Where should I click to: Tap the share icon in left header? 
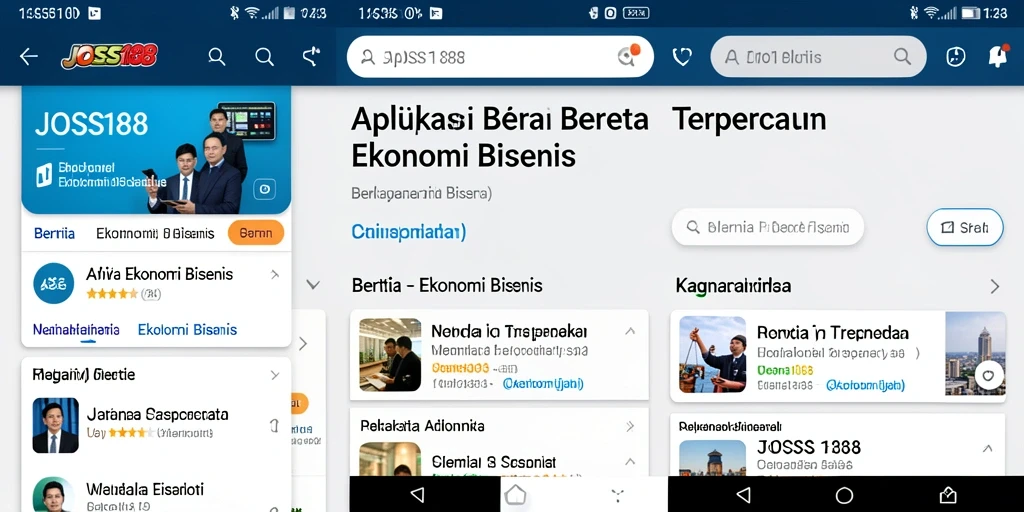tap(312, 57)
